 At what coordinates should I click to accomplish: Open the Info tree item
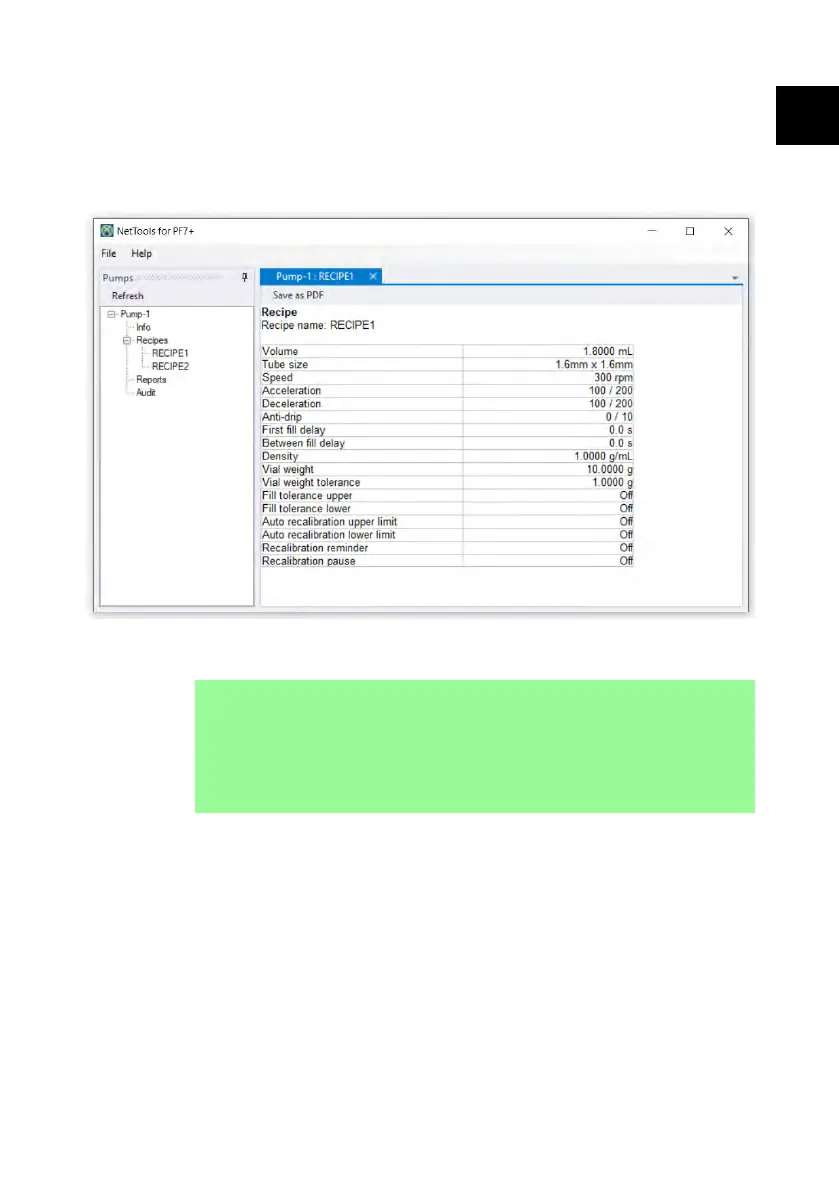coord(144,327)
